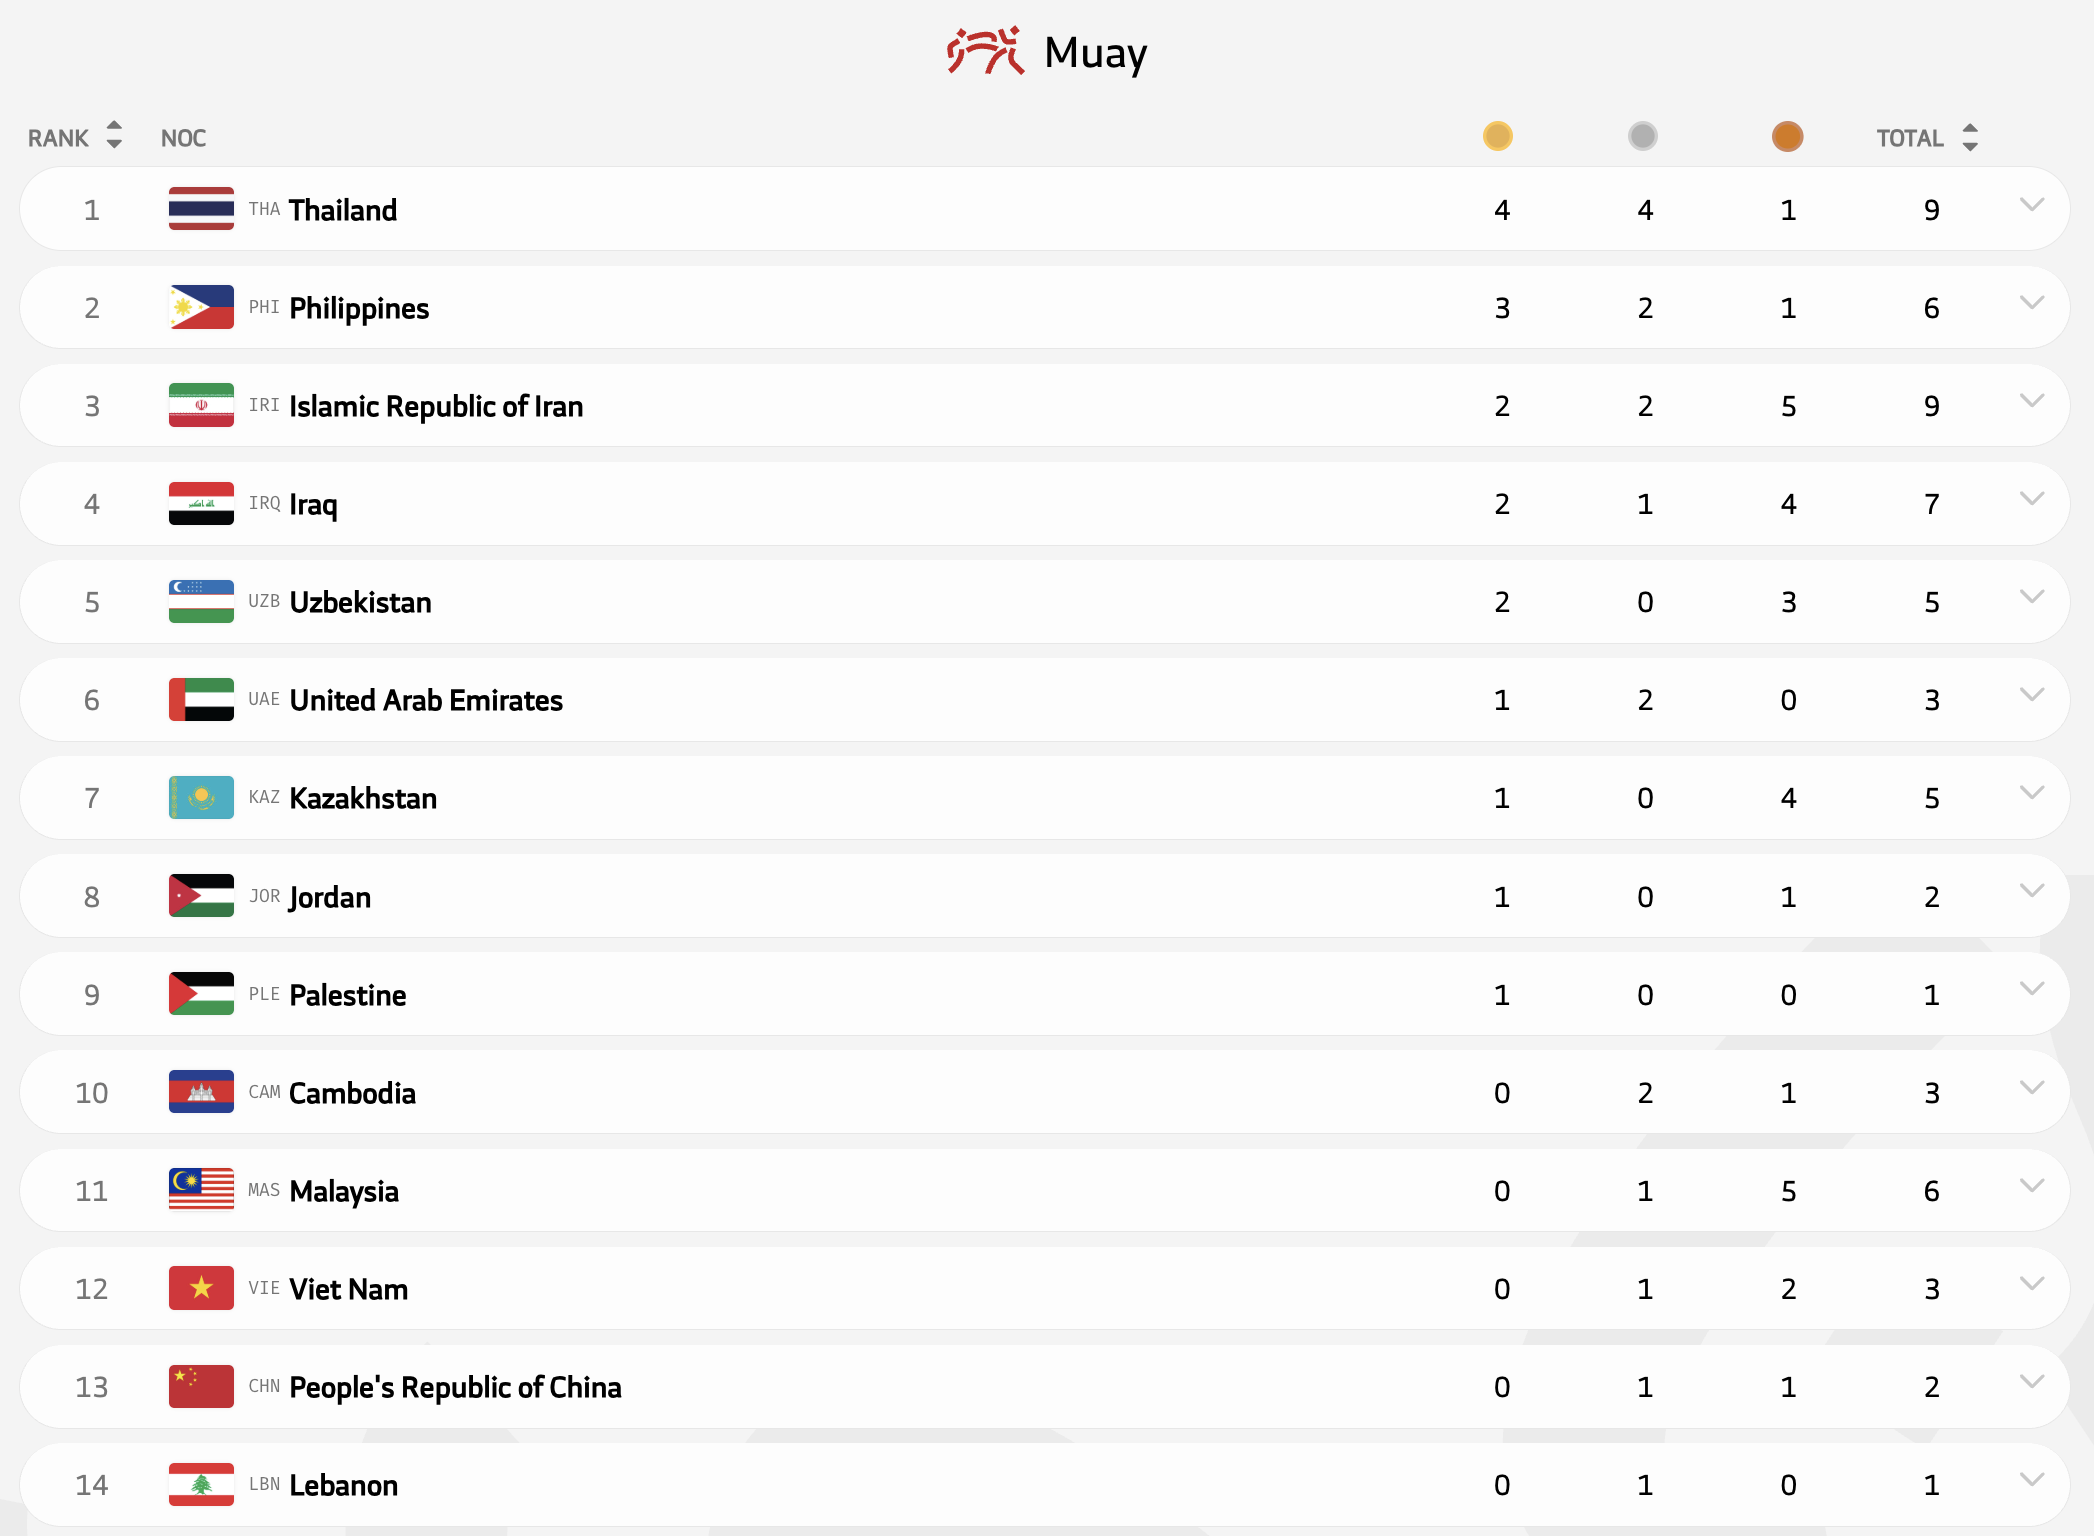Click the Muay sport pictogram icon

985,51
